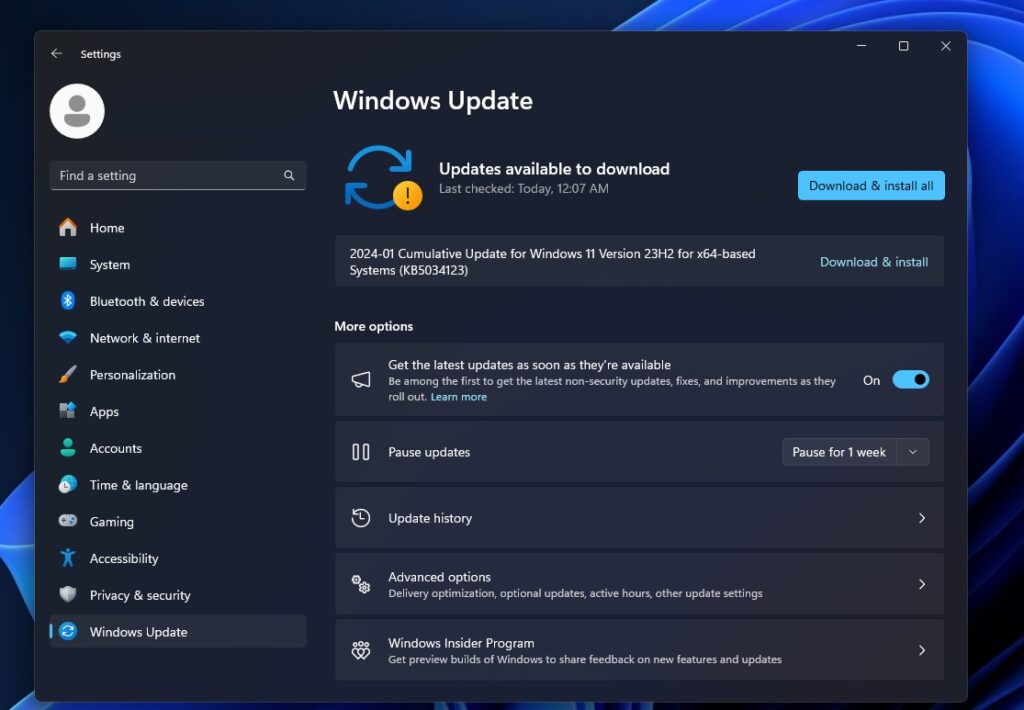1024x710 pixels.
Task: Click the Download & install all button
Action: click(x=870, y=185)
